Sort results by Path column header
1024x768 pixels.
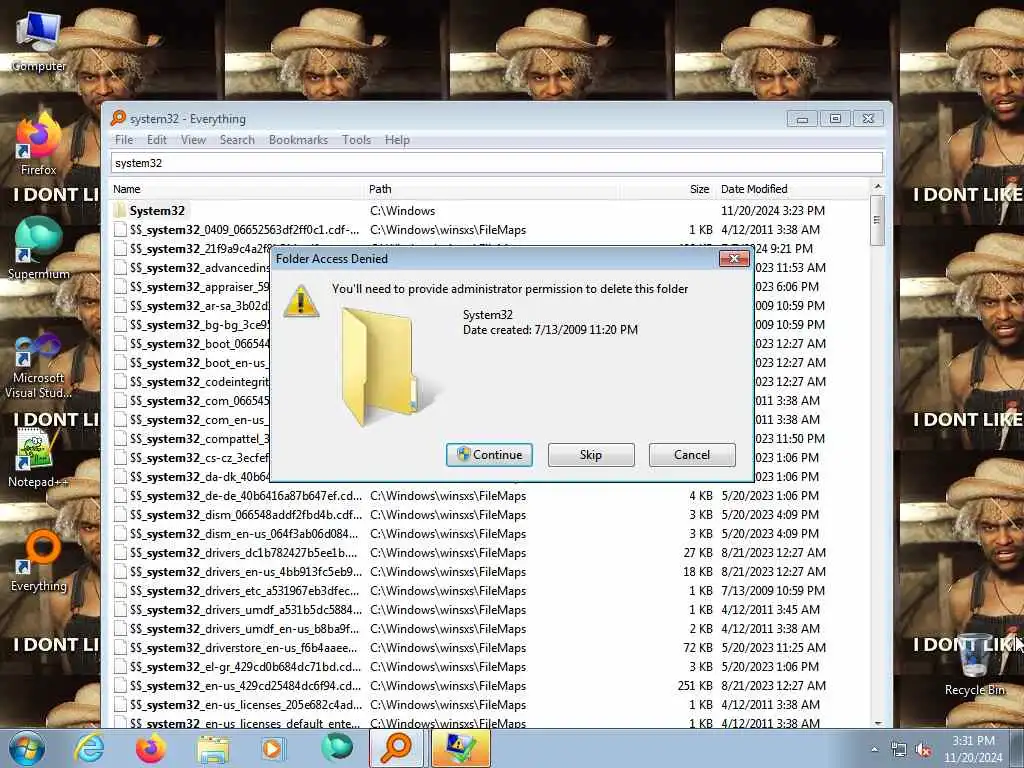(491, 189)
